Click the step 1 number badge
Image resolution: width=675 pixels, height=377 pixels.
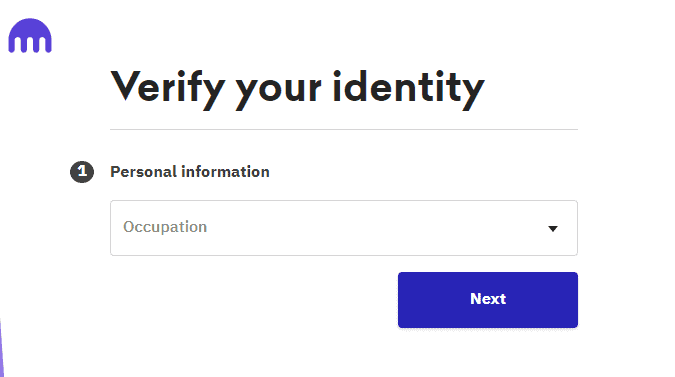pos(82,172)
